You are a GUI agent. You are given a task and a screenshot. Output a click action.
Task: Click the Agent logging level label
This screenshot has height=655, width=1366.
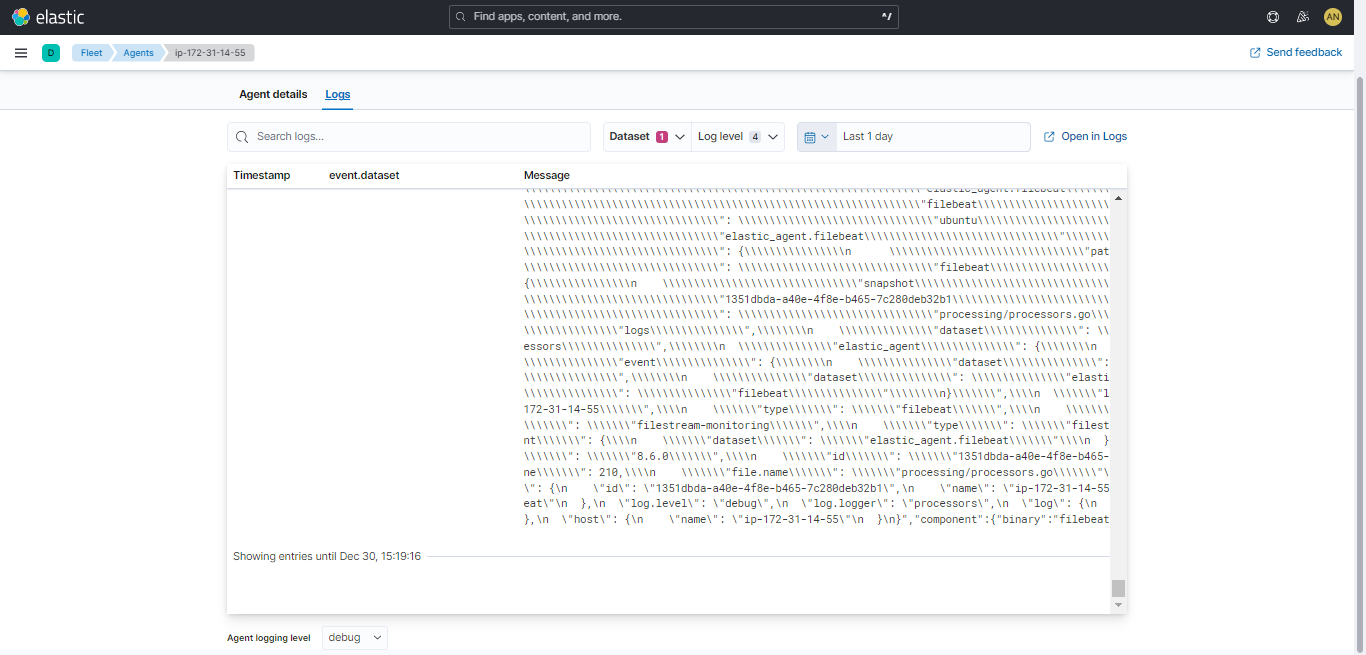pos(269,638)
